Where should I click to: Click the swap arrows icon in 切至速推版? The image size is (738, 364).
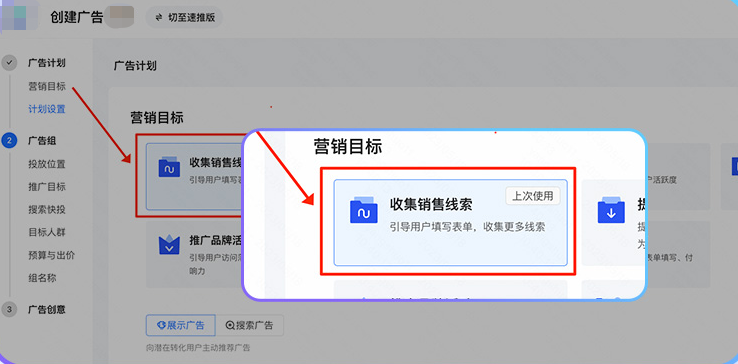[x=159, y=17]
